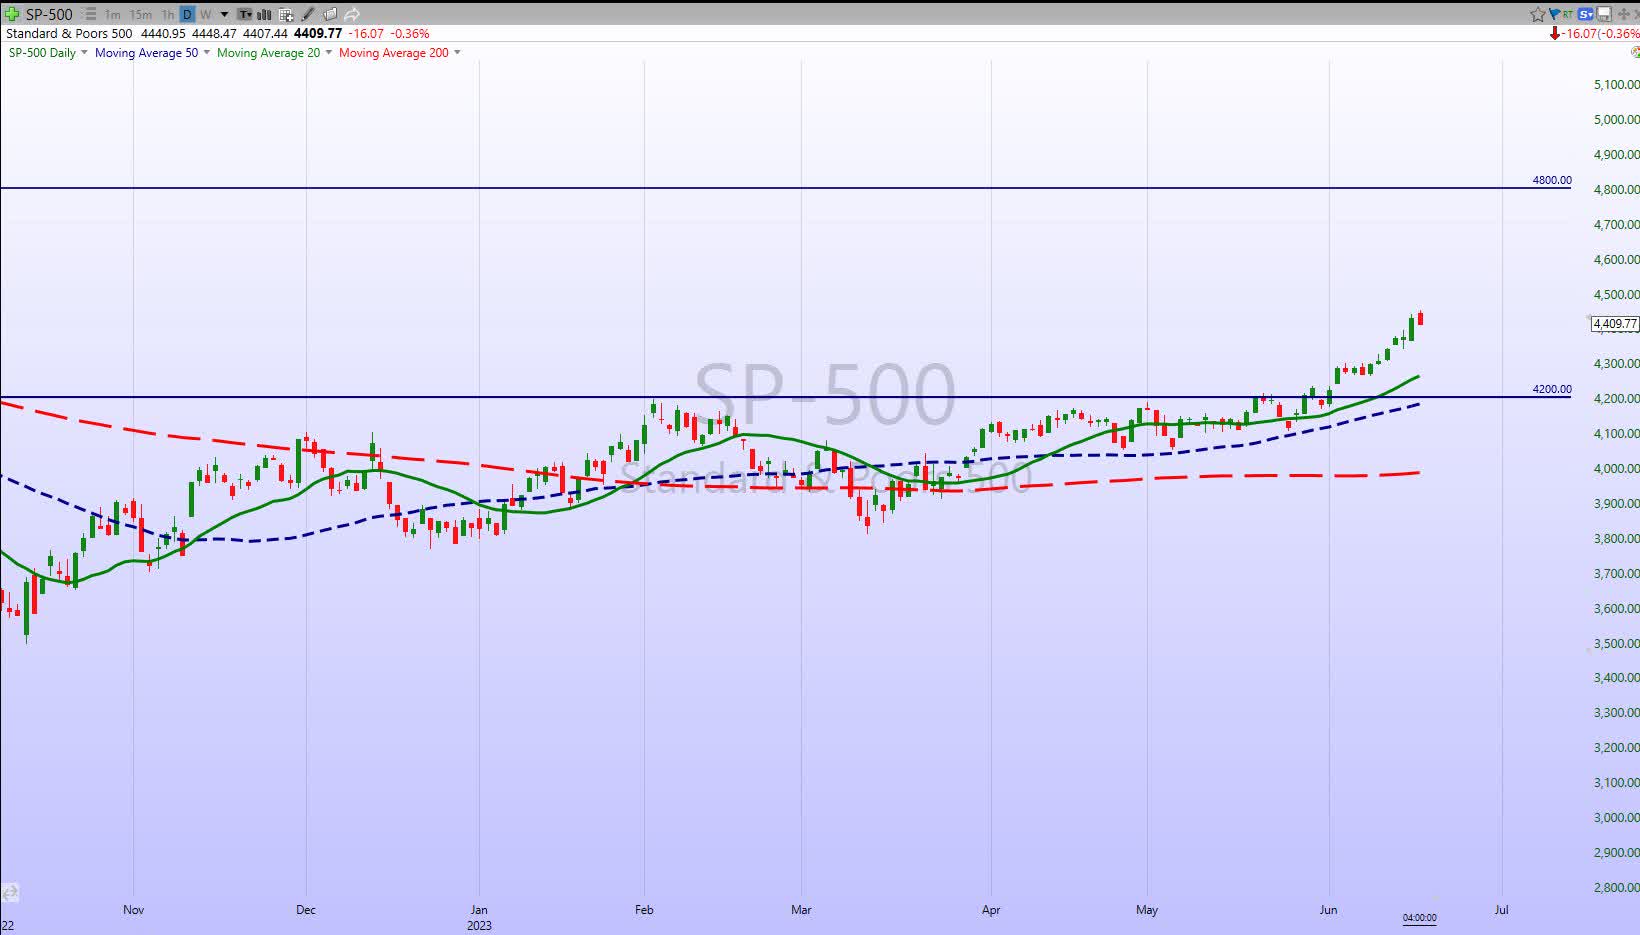Open the blue S dropdown button
The height and width of the screenshot is (935, 1640).
[1586, 14]
